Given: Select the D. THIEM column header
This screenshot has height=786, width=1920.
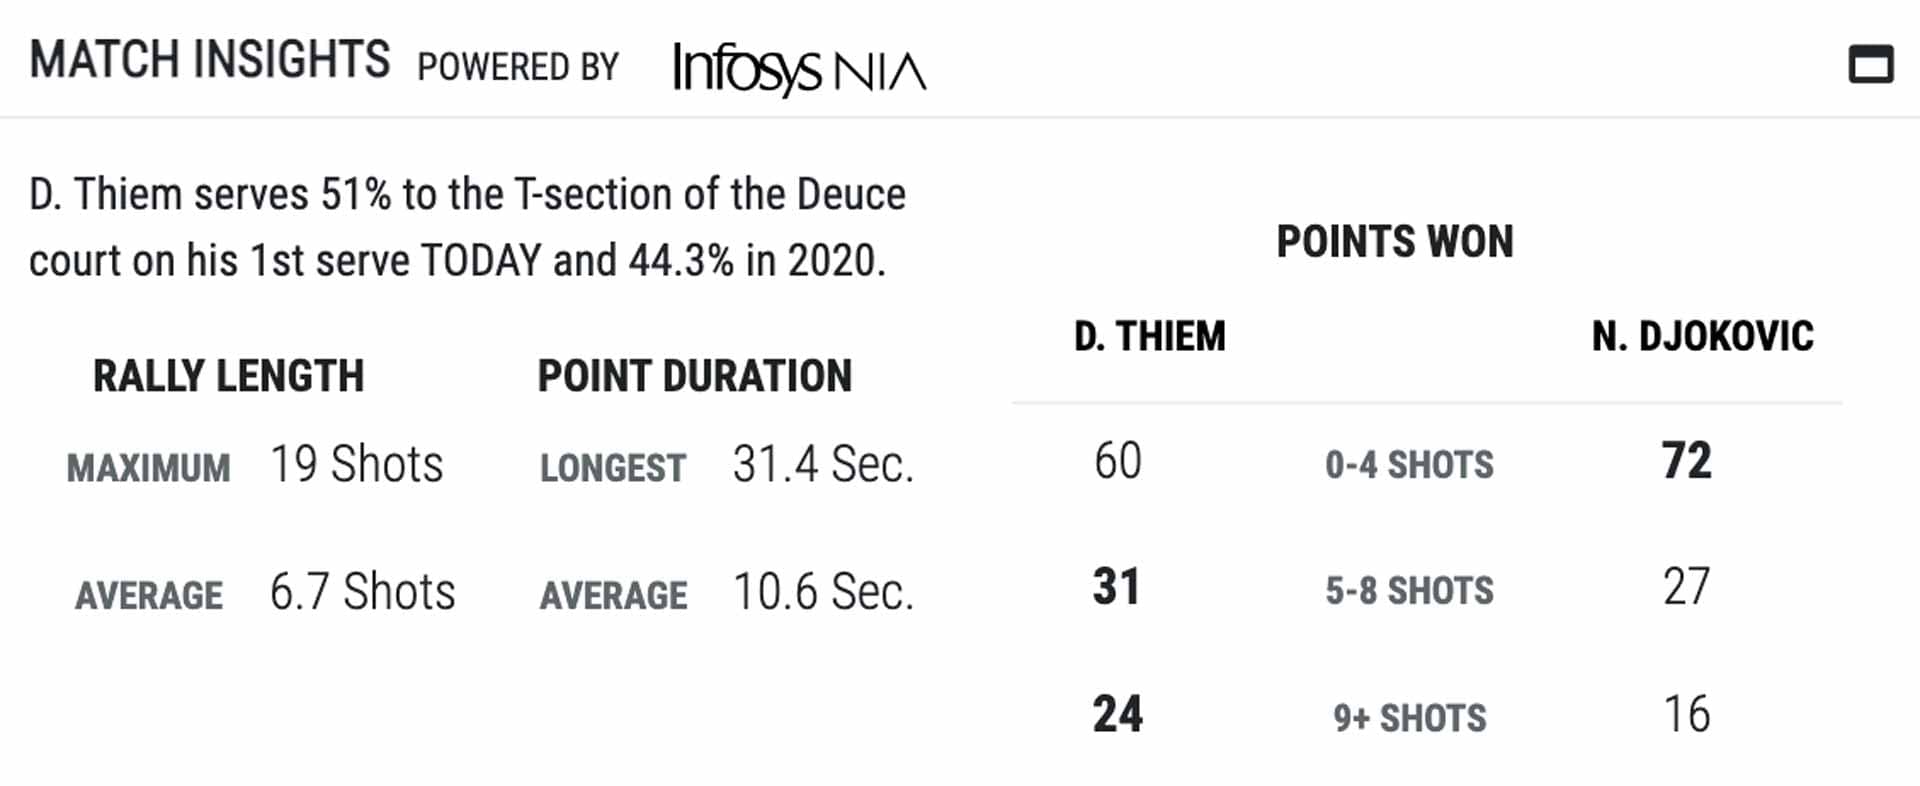Looking at the screenshot, I should 1150,336.
